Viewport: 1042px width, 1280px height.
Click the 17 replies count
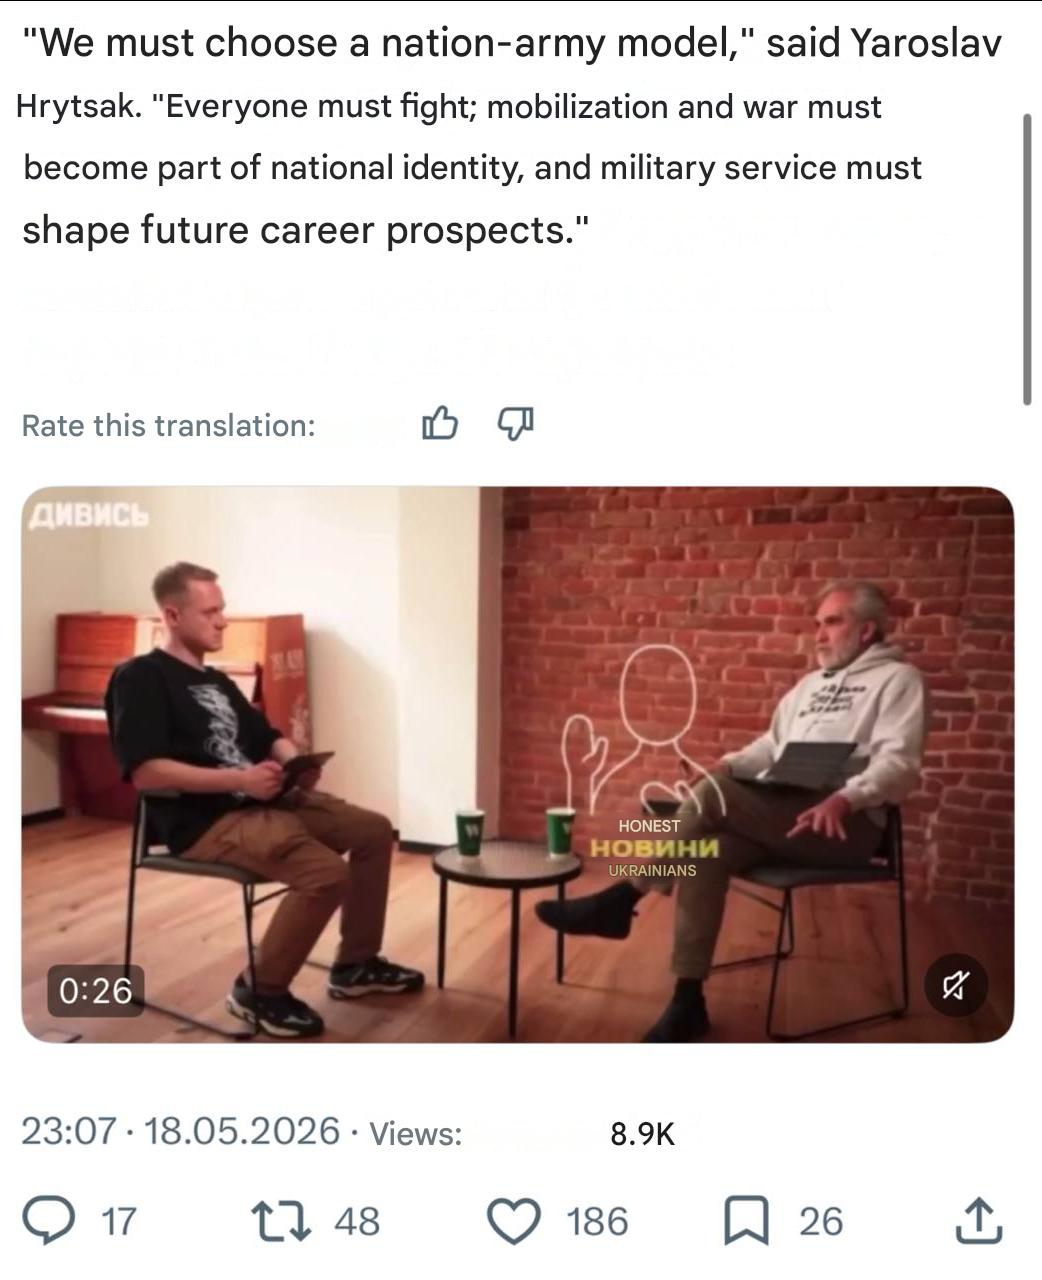pos(119,1222)
